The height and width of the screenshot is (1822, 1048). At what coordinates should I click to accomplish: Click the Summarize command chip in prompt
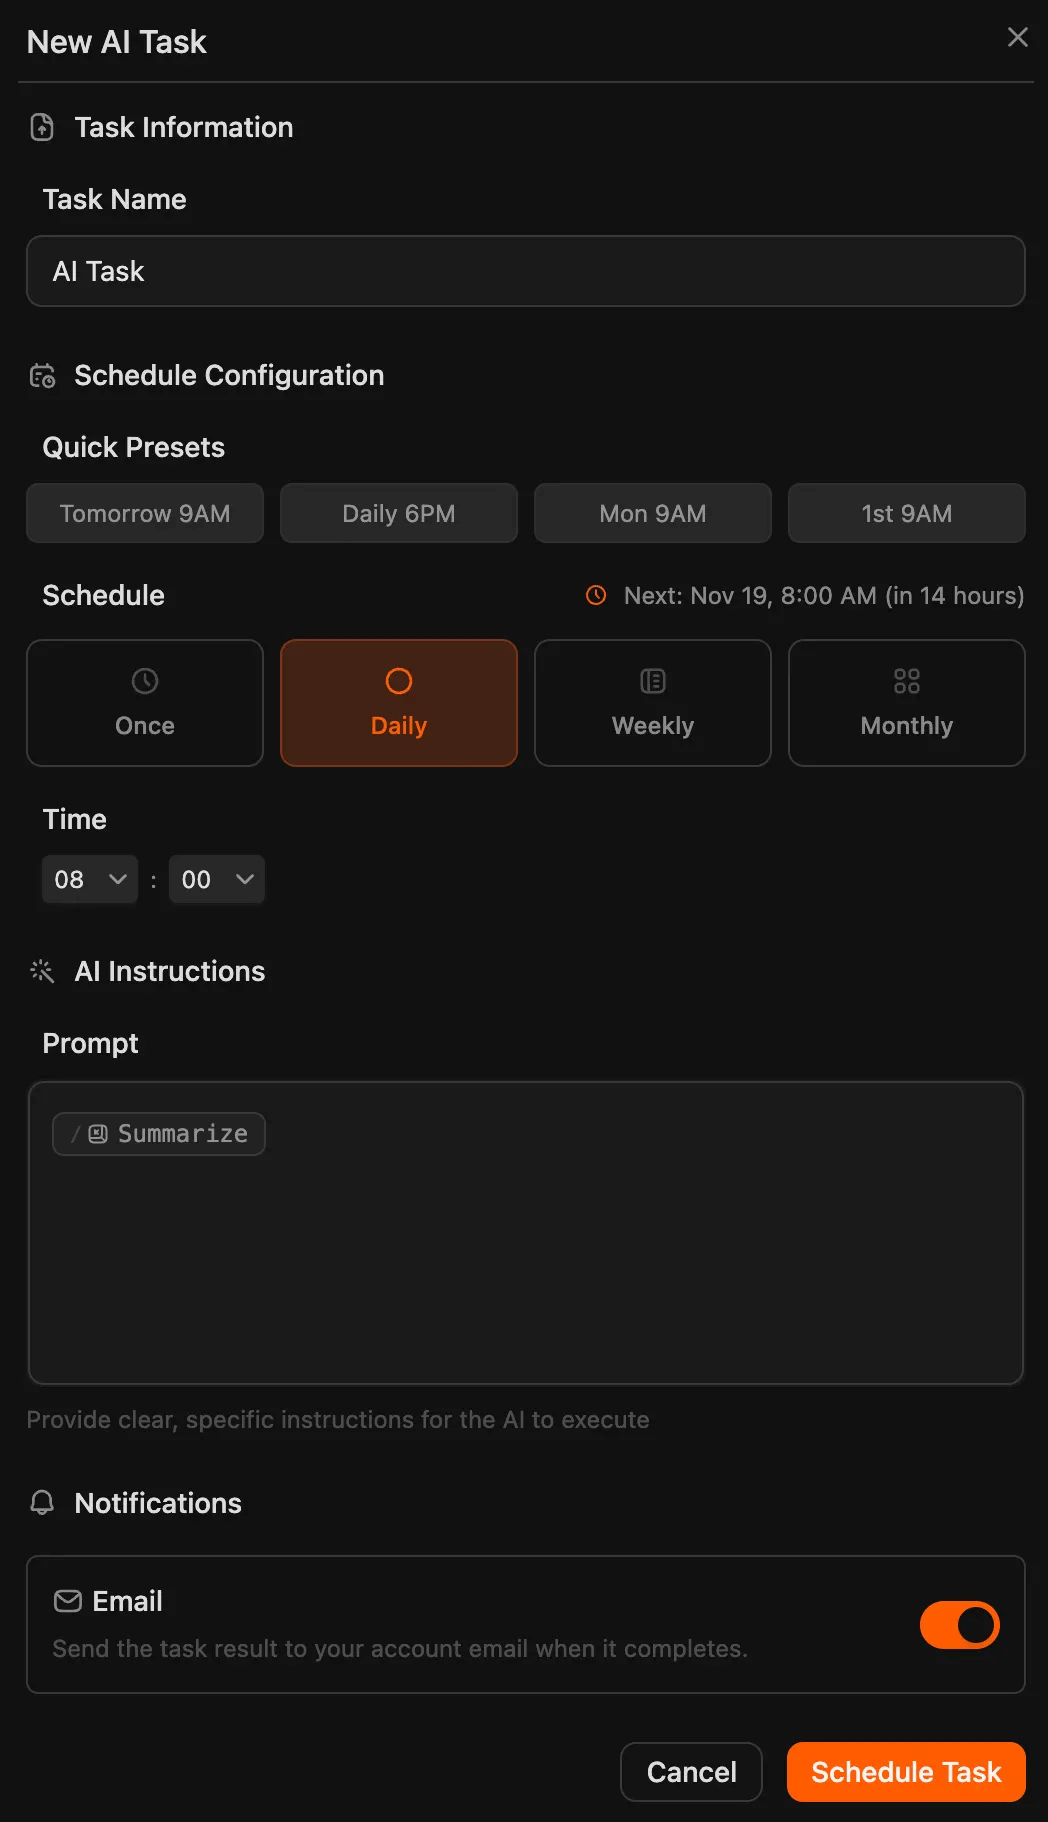tap(160, 1134)
